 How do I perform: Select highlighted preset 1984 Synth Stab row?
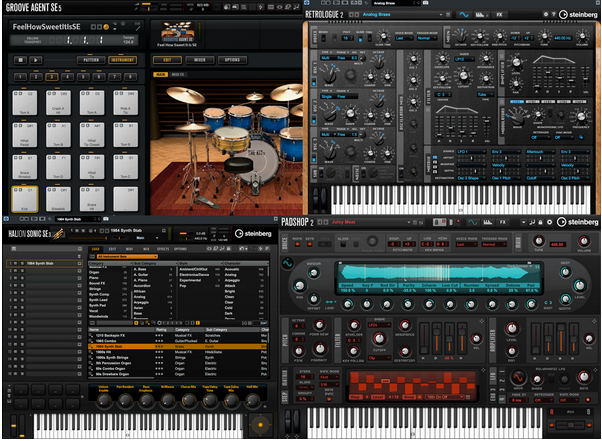tap(178, 346)
